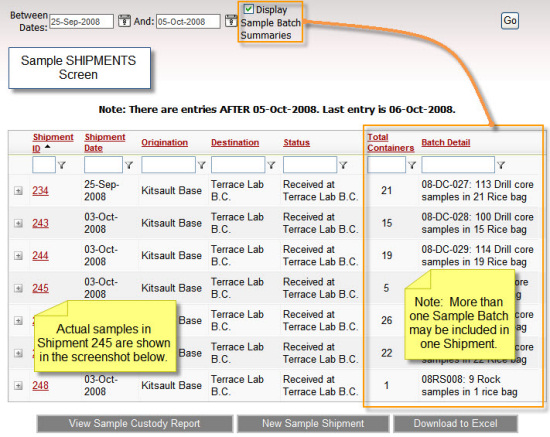
Task: Expand row for shipment 234
Action: (x=18, y=191)
